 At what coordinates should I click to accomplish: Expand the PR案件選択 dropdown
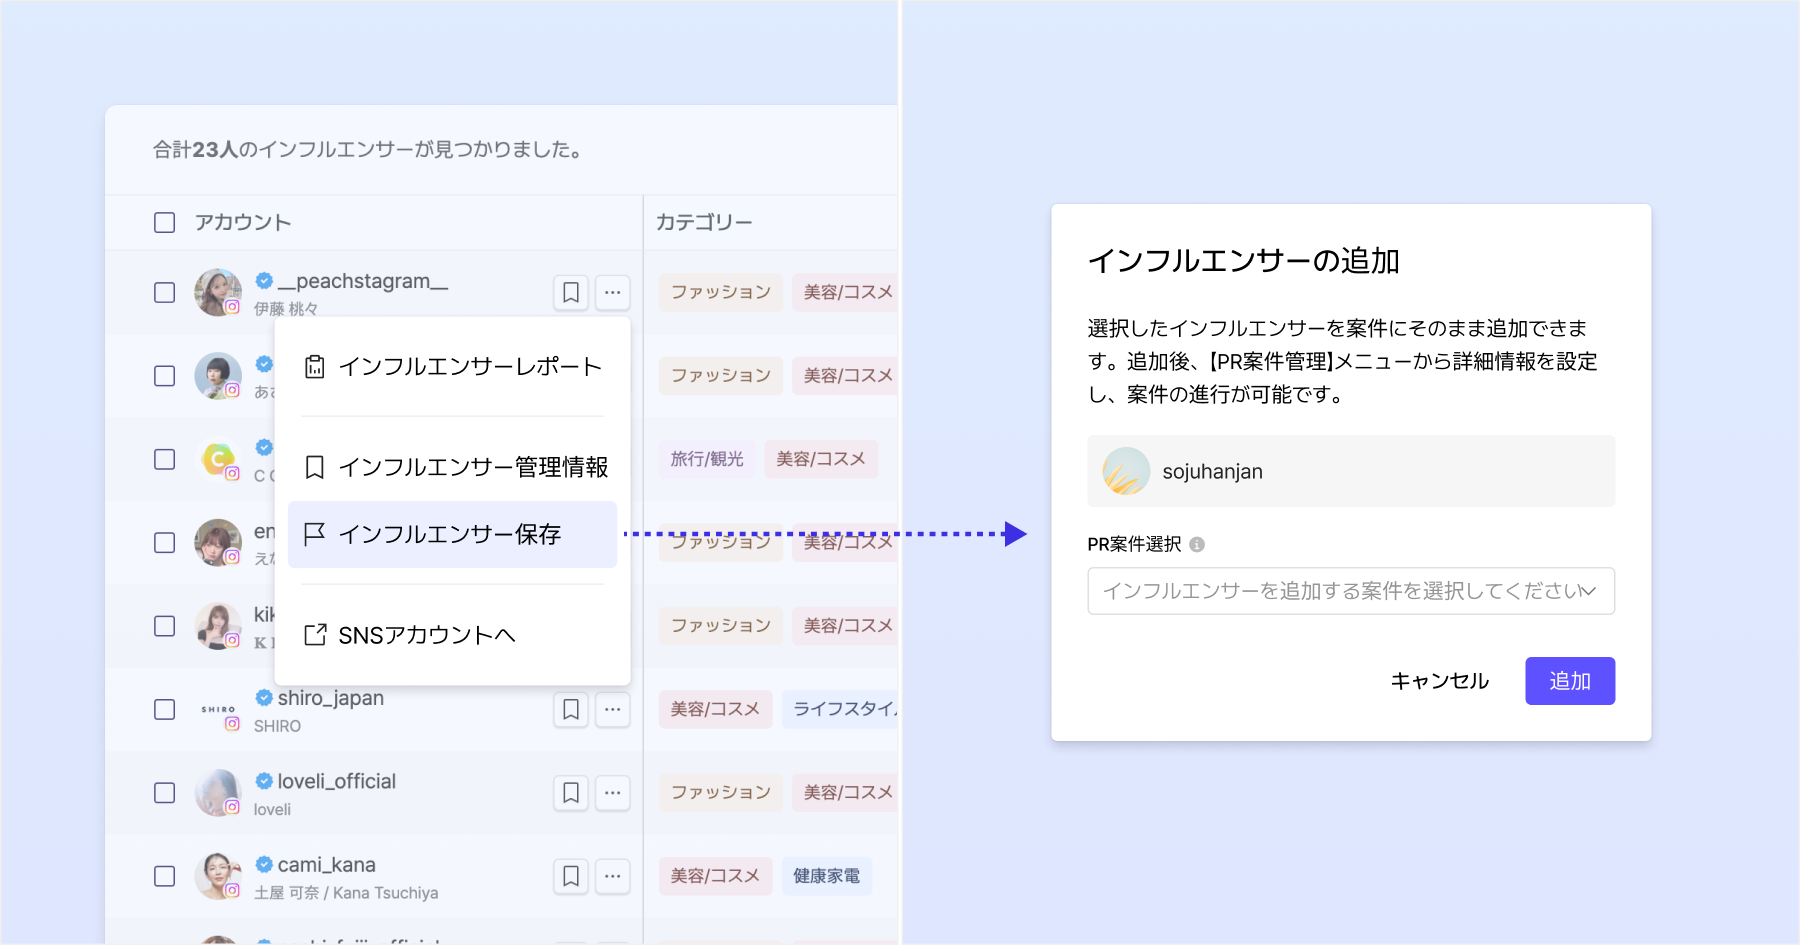(1340, 591)
